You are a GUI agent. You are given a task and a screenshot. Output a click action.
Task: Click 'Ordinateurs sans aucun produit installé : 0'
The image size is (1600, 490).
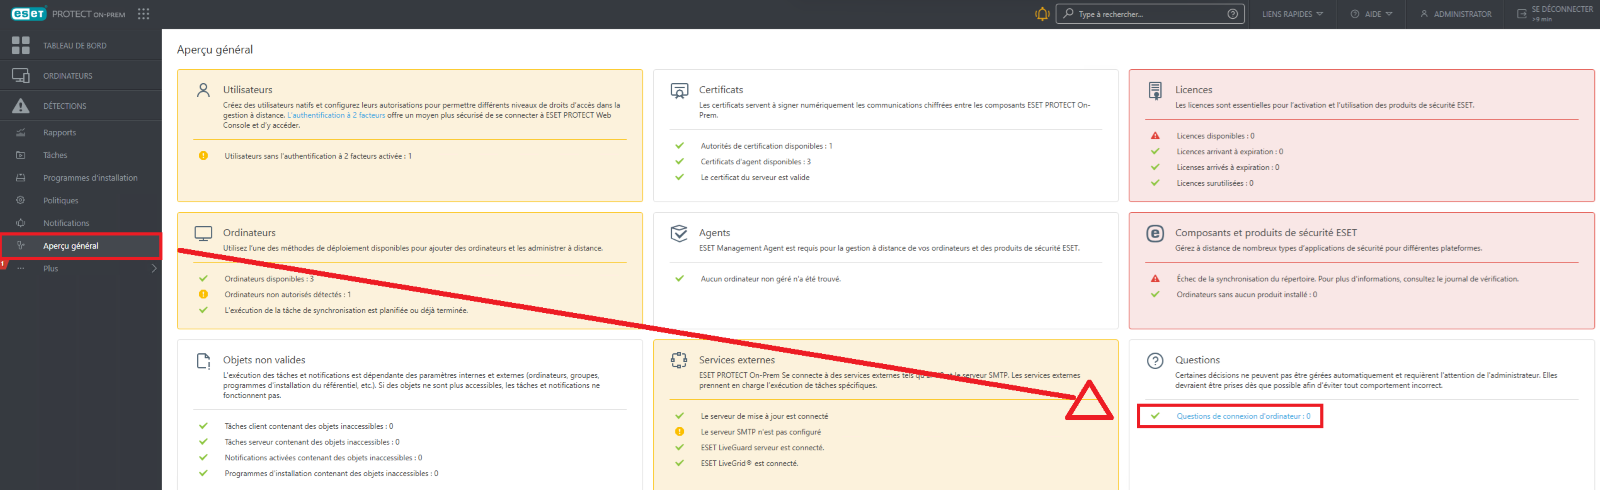pyautogui.click(x=1247, y=295)
